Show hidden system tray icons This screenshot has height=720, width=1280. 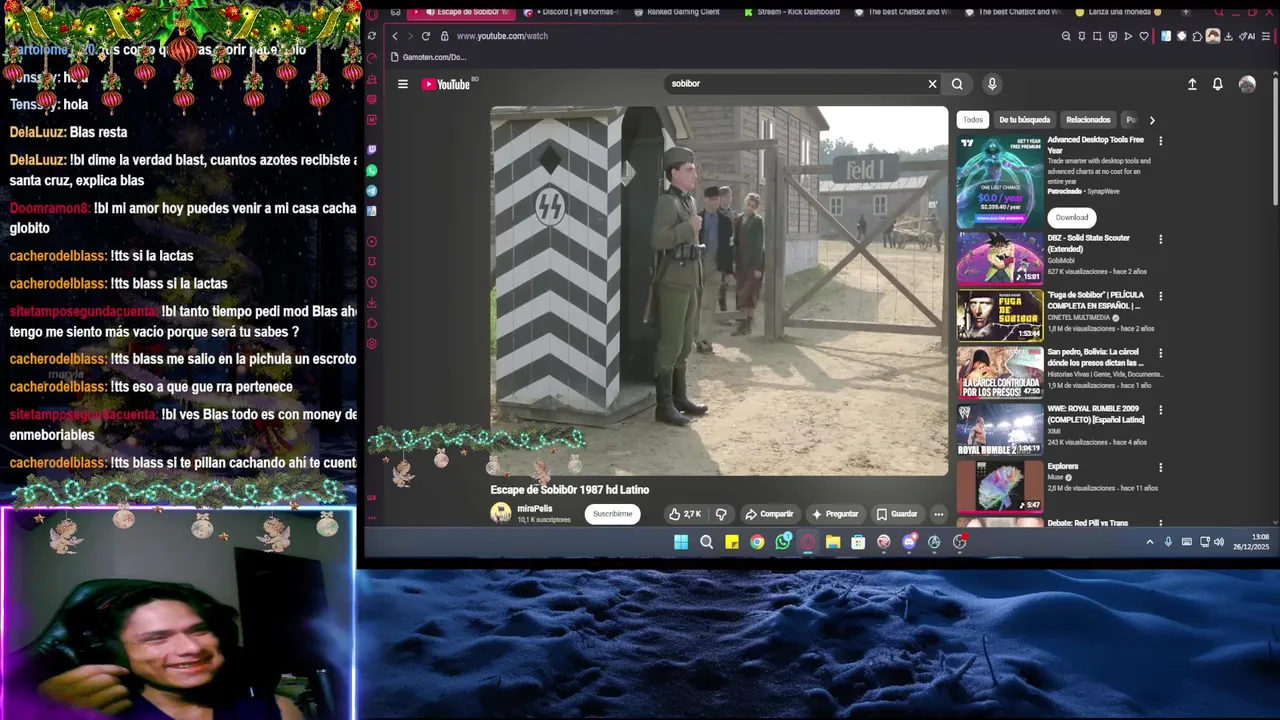[1150, 542]
